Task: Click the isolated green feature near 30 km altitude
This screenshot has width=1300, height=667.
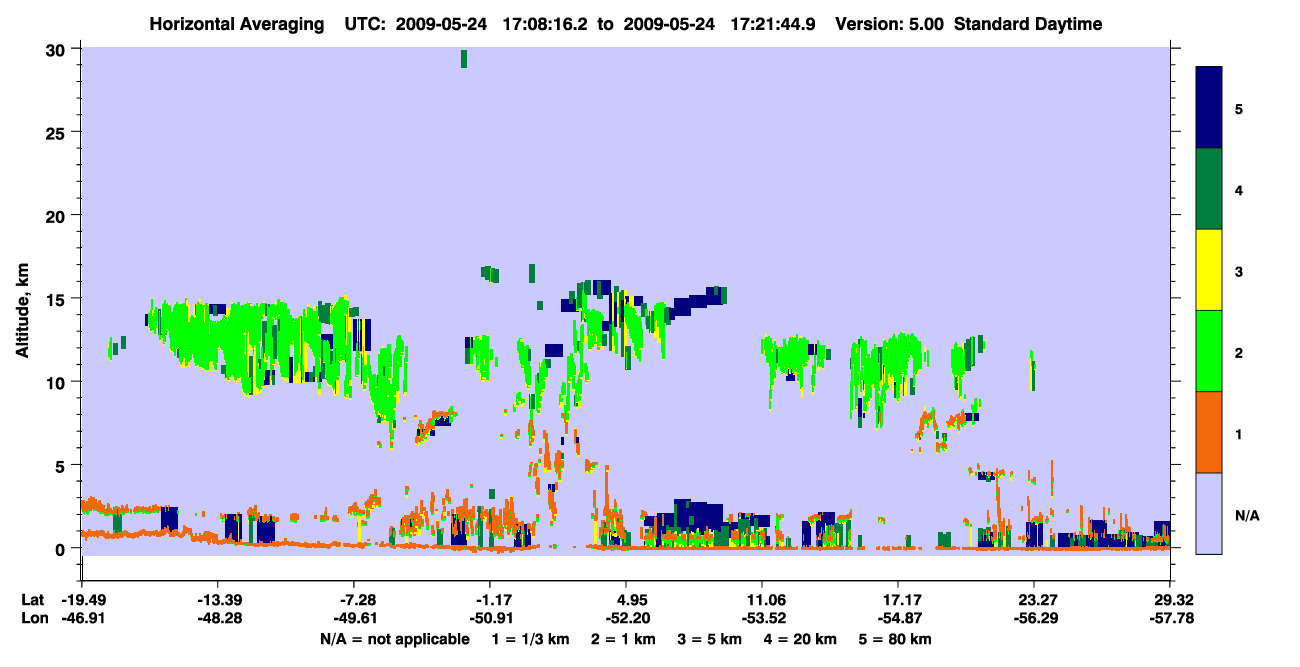Action: (x=464, y=58)
